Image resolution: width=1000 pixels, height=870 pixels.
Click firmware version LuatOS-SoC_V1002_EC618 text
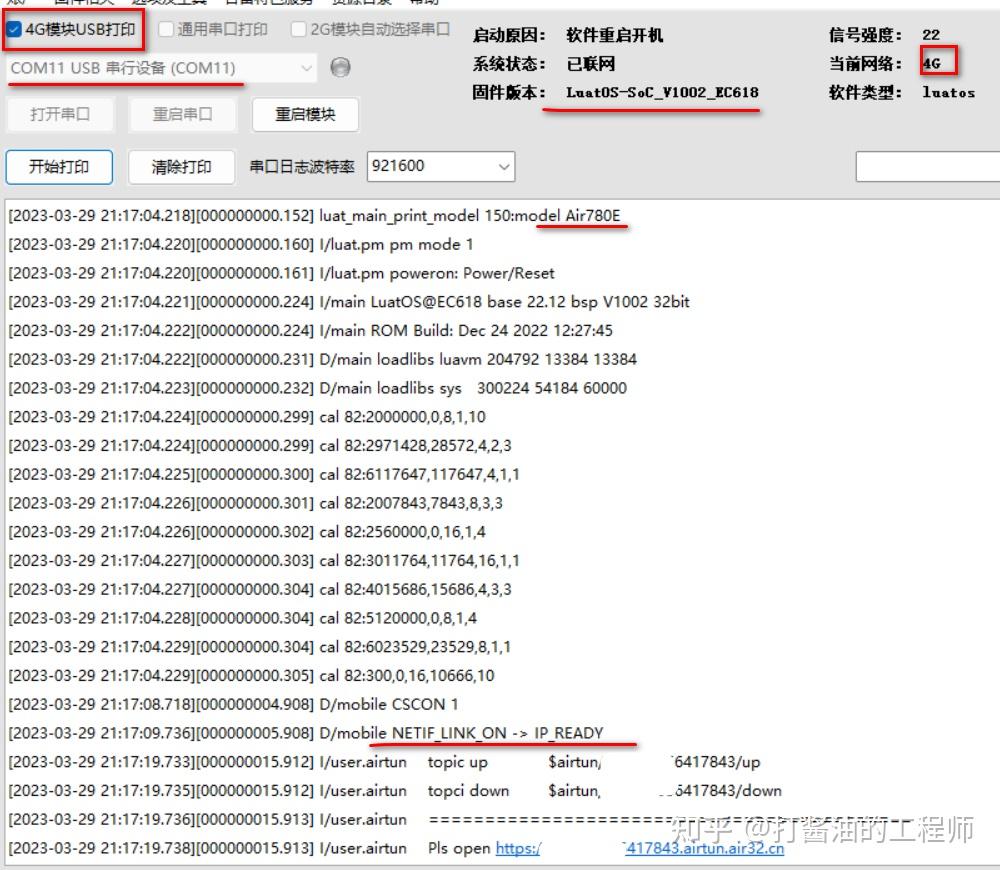point(662,92)
